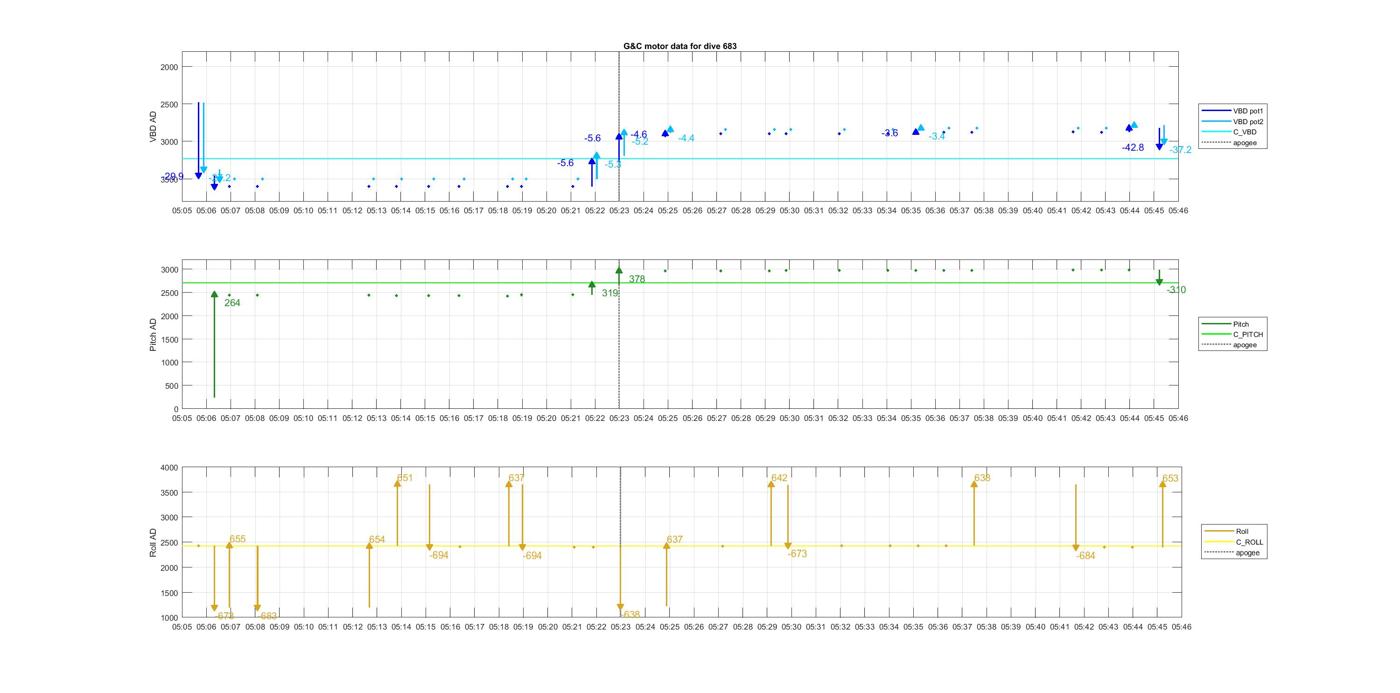Click the figure title 'G&C motor data for dive 683'
1400x693 pixels.
(680, 46)
